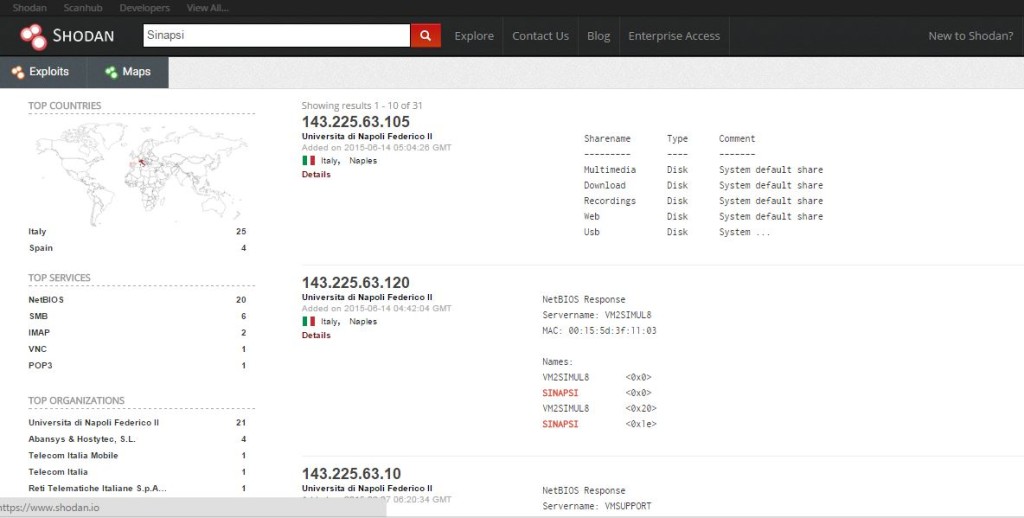Filter by Universita di Napoli Federico II organization
1024x518 pixels.
pos(93,423)
